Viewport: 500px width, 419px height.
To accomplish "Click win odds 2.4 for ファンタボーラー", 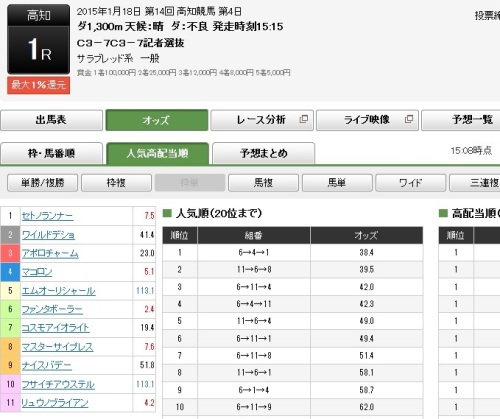I will pyautogui.click(x=149, y=309).
